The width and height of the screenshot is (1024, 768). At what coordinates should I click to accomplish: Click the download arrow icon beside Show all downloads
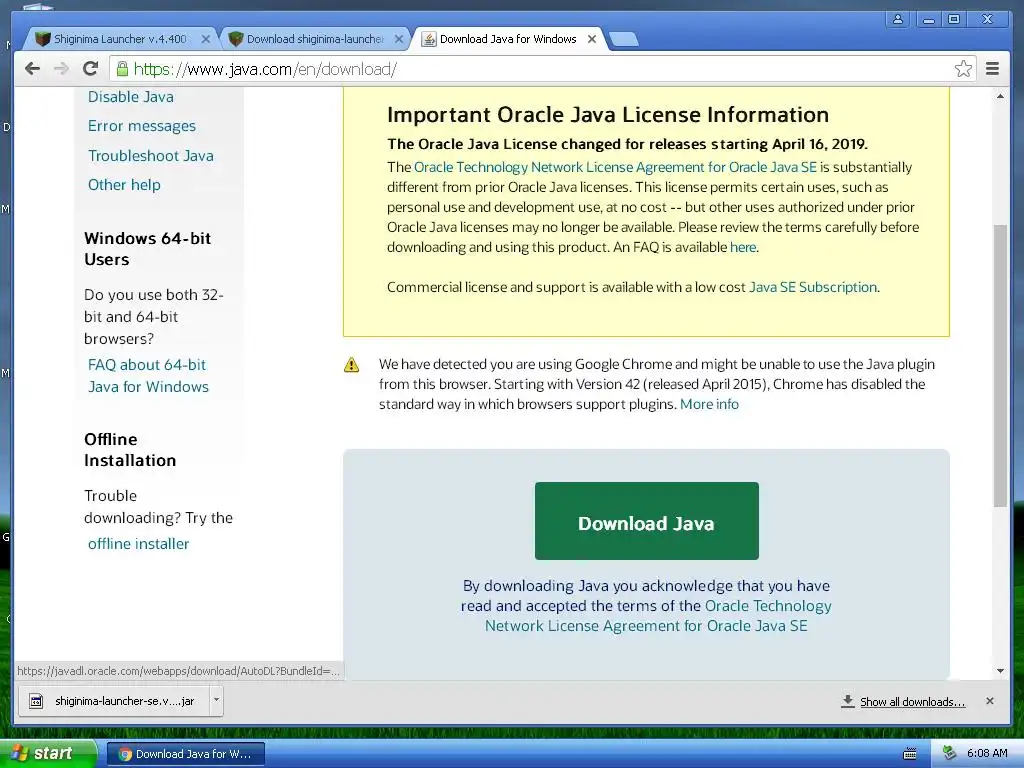click(x=848, y=701)
